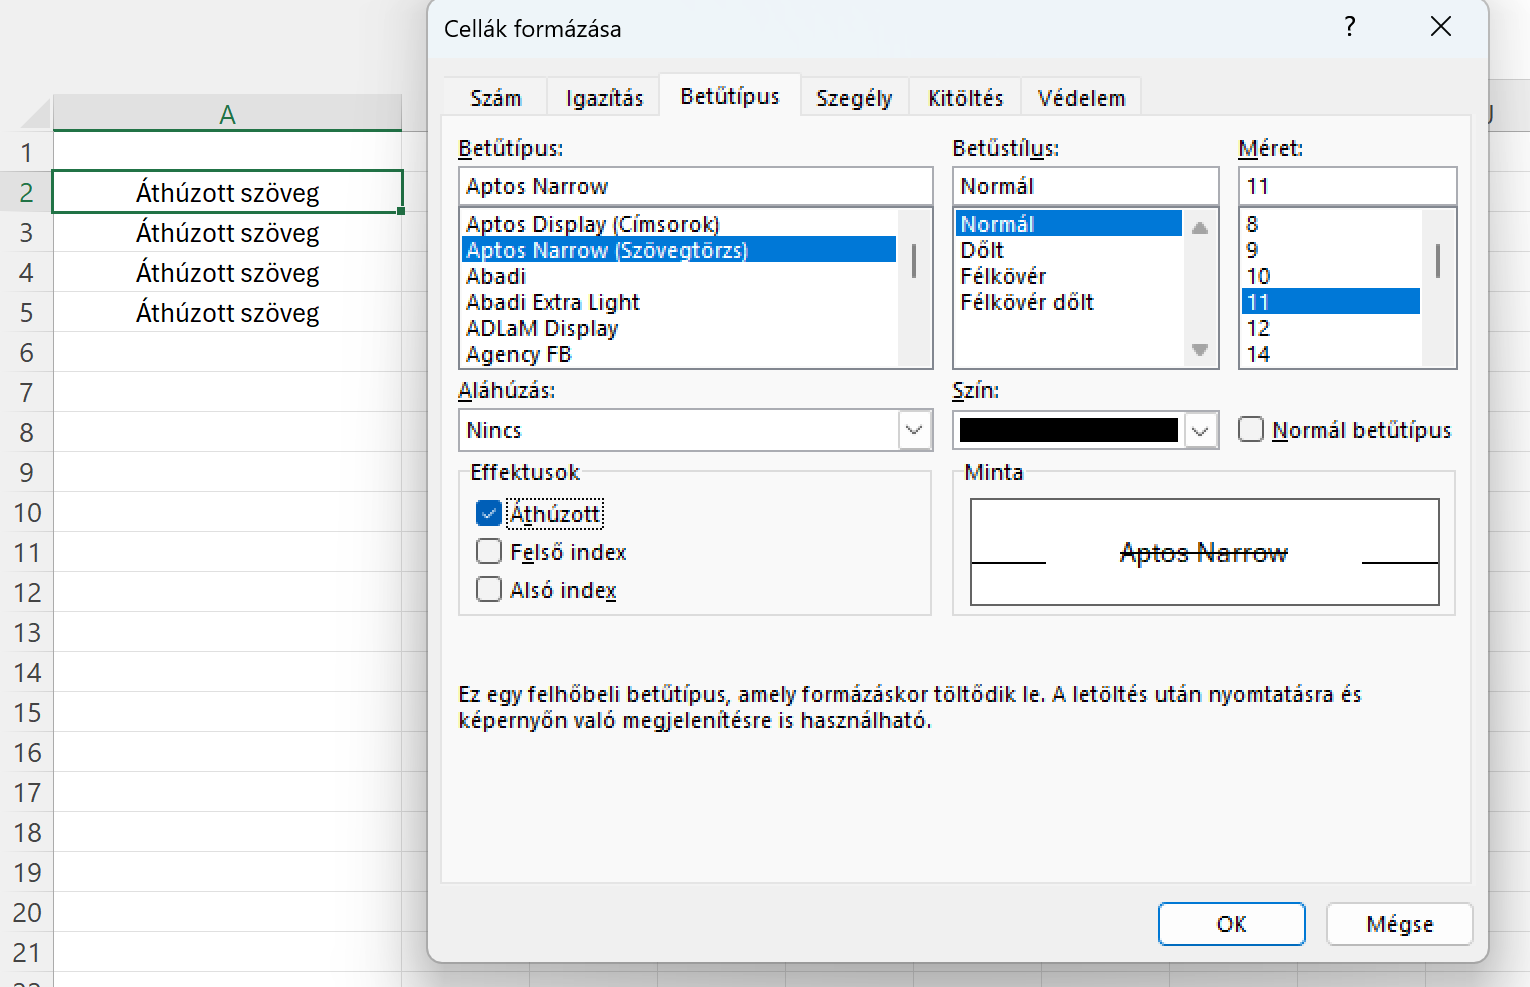Uncheck the Áthúzott checkbox
The height and width of the screenshot is (987, 1530).
click(x=489, y=514)
